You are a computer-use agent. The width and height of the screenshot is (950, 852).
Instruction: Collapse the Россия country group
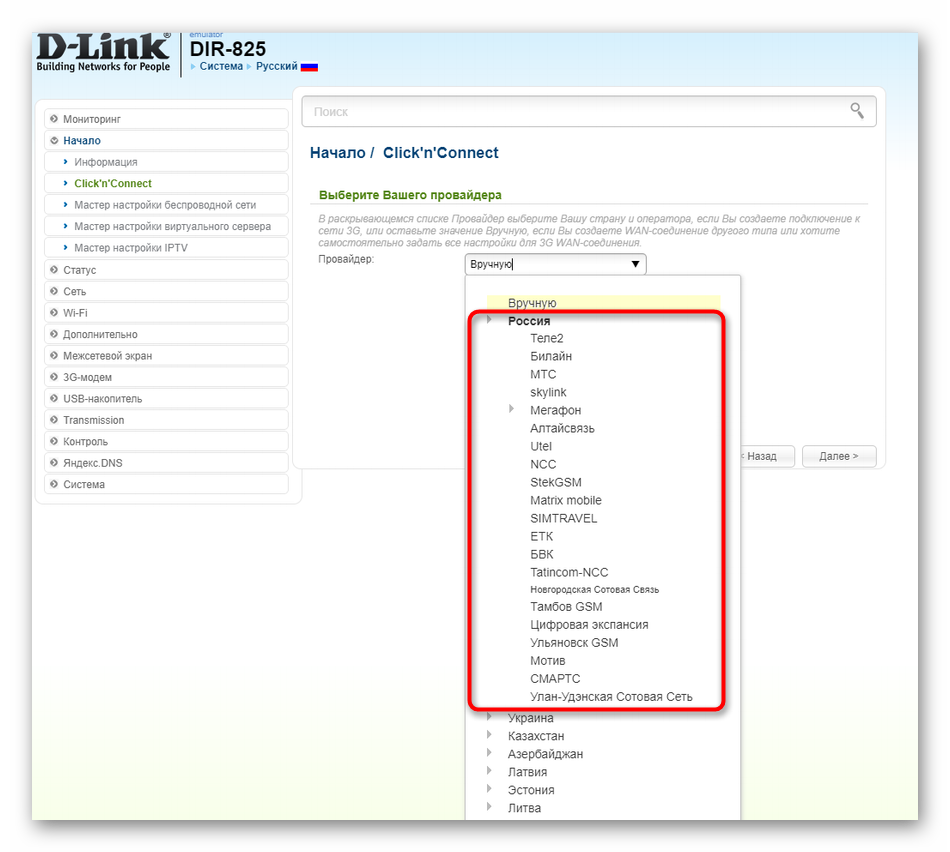[x=489, y=321]
